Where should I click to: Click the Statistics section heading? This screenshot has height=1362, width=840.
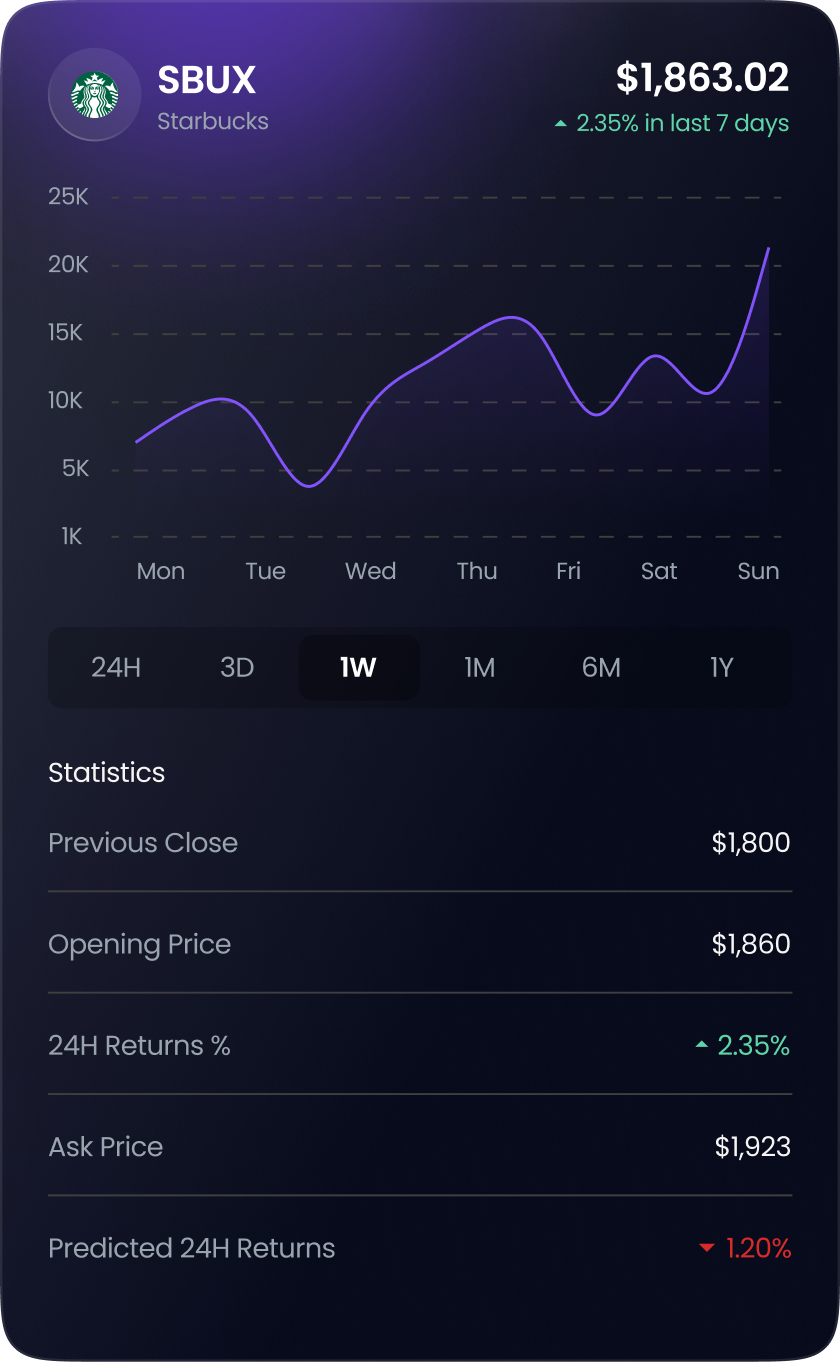coord(107,773)
